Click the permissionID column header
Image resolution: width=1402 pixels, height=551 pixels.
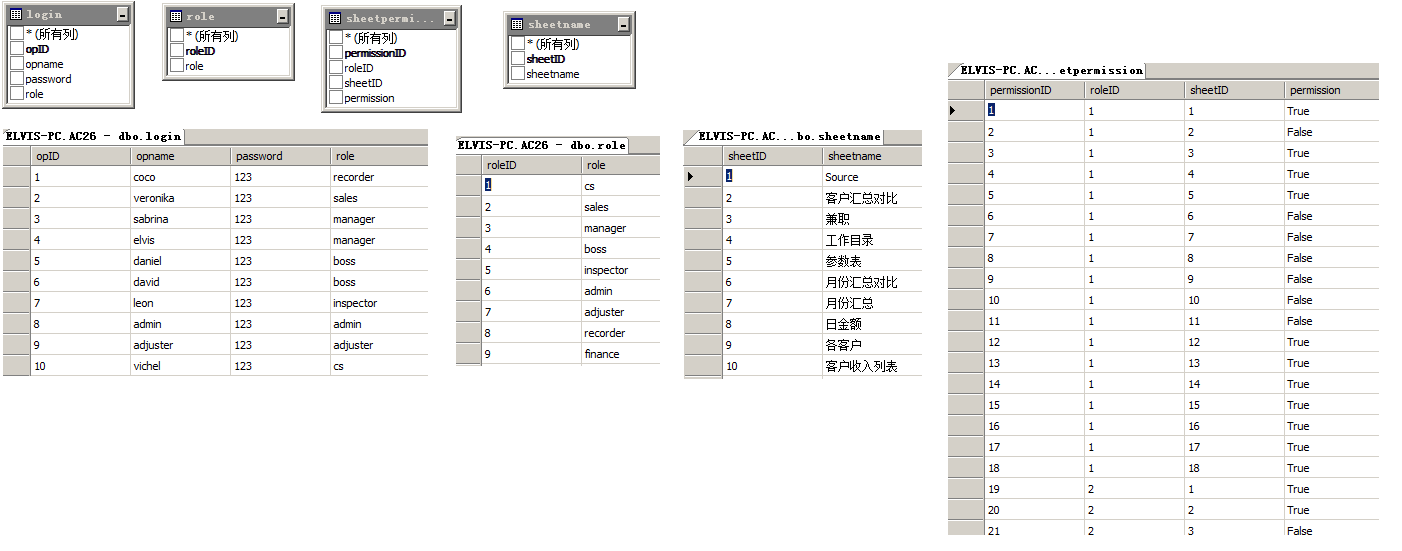1034,90
